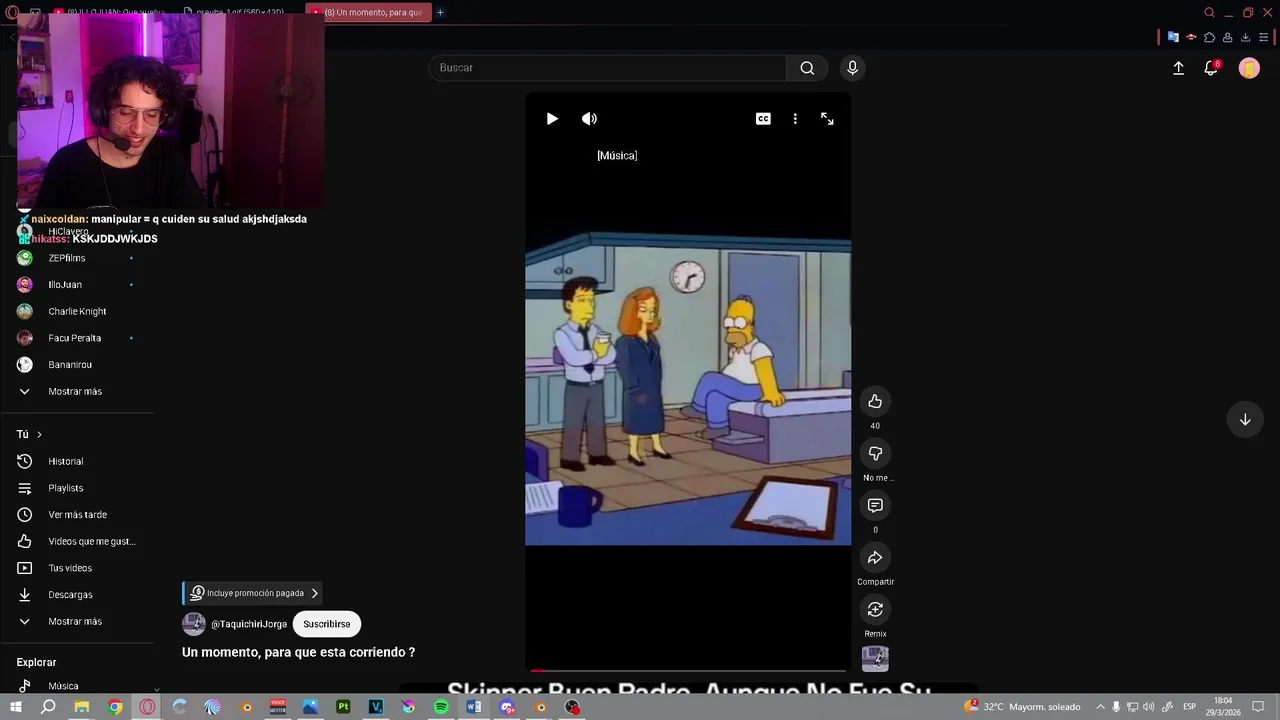Screen dimensions: 1280x720
Task: Open browser downloads icon
Action: click(1245, 37)
